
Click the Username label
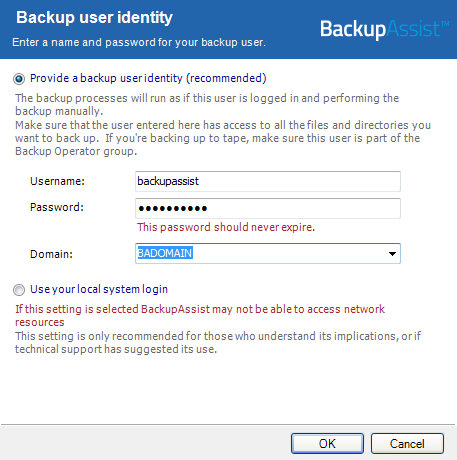58,181
